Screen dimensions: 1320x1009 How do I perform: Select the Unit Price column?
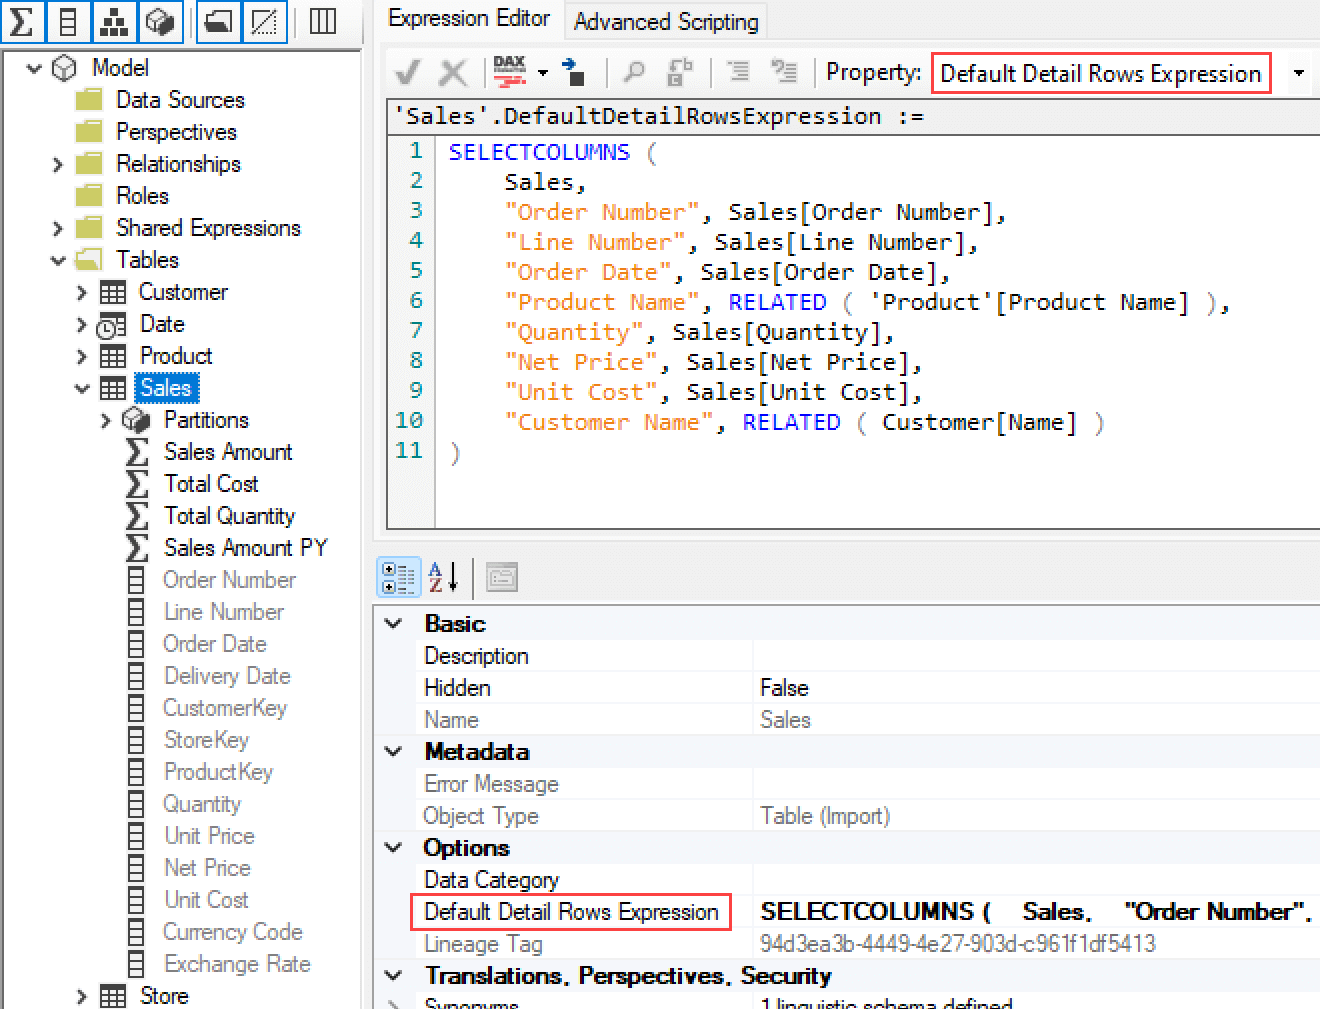[x=209, y=836]
